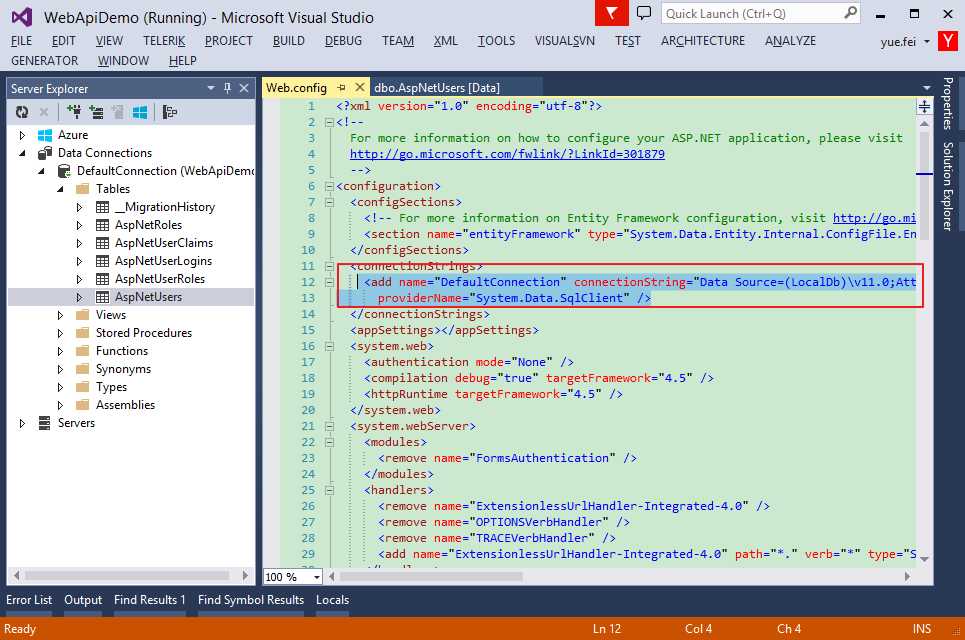Open the Find Symbol Results tab

point(251,600)
